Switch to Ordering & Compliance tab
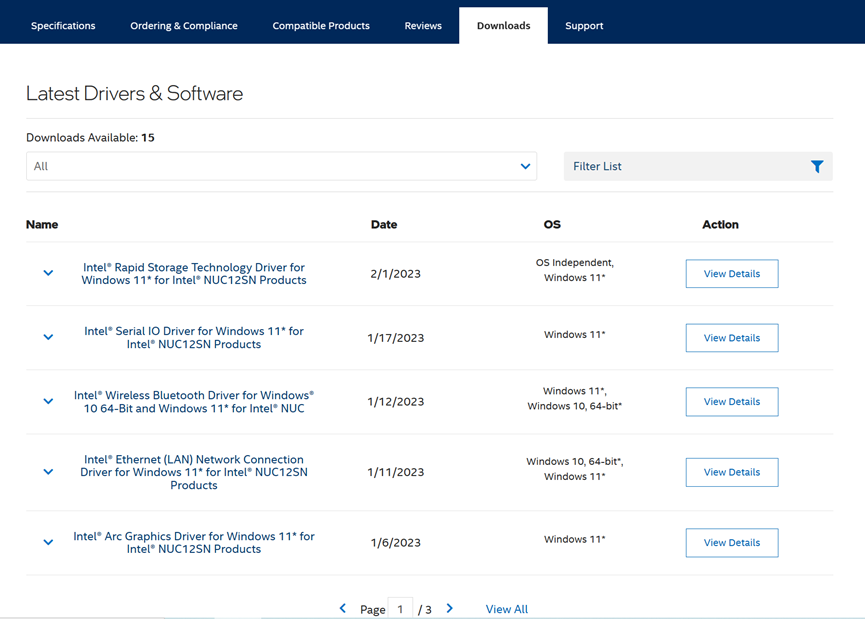The height and width of the screenshot is (619, 865). pyautogui.click(x=184, y=26)
